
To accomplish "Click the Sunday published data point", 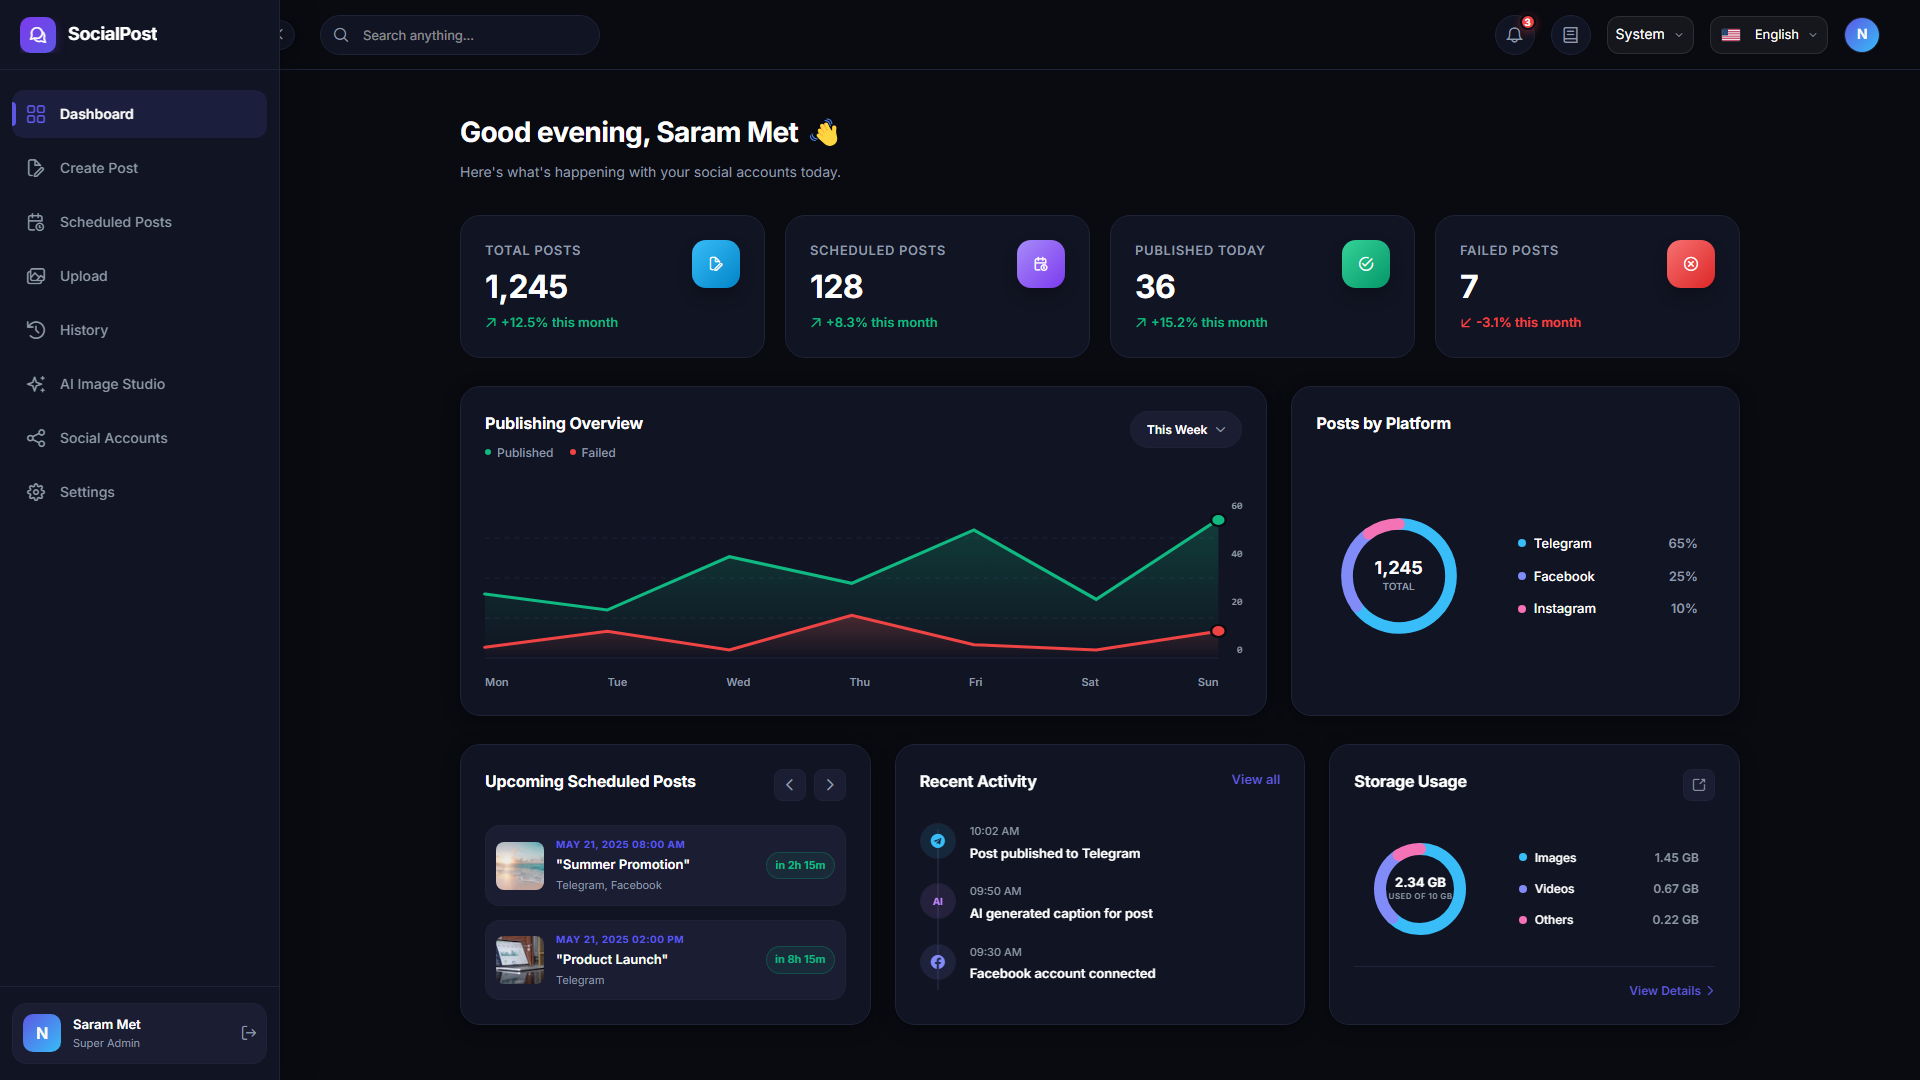I will click(x=1218, y=520).
